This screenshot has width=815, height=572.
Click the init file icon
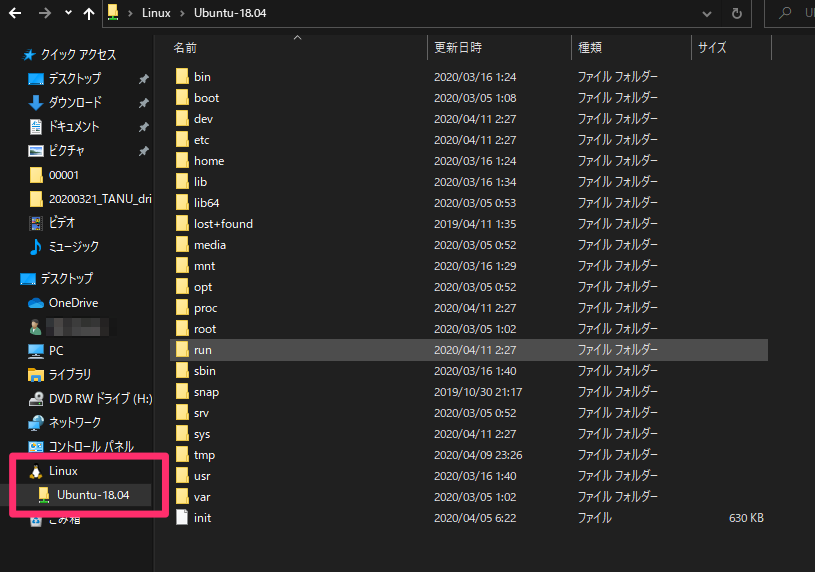(x=182, y=517)
